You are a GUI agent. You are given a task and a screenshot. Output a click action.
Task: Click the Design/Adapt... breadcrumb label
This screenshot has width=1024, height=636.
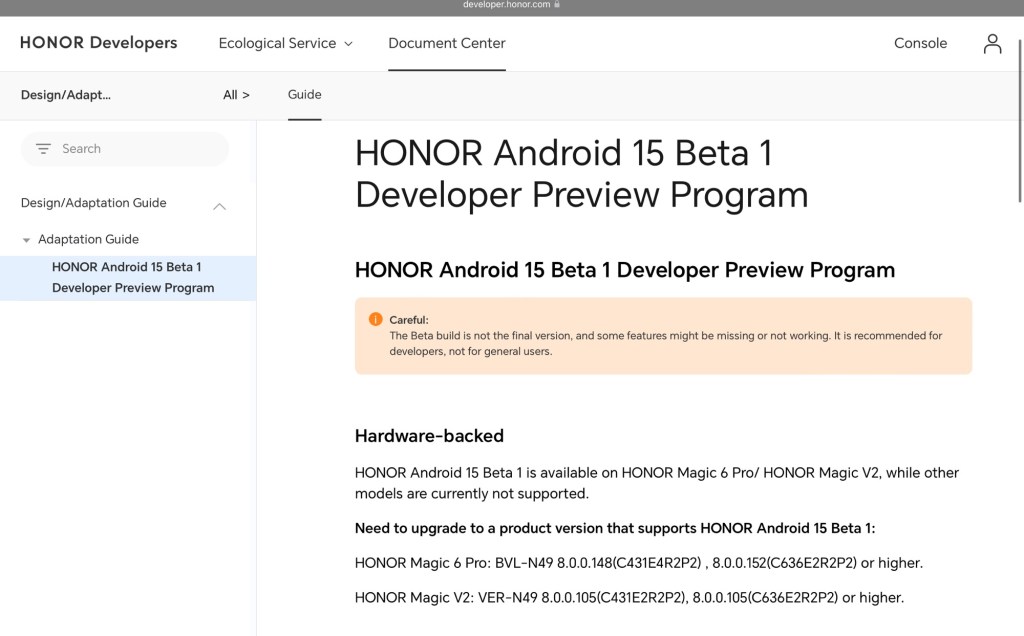pos(66,95)
